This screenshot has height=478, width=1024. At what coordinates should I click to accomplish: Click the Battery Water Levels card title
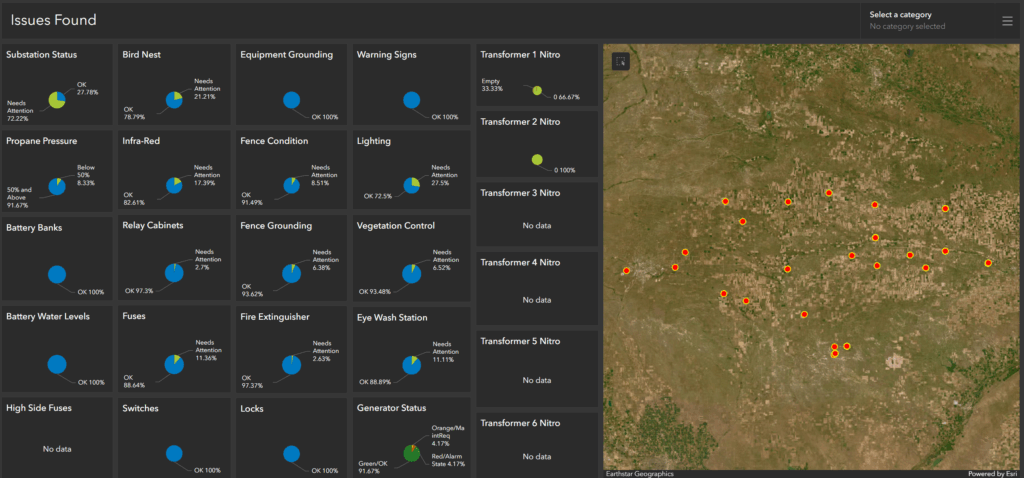[x=48, y=316]
